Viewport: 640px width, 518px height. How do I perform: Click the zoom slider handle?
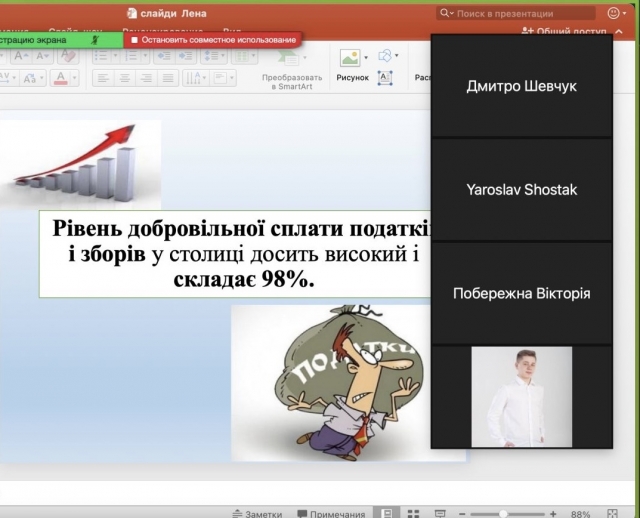[503, 513]
